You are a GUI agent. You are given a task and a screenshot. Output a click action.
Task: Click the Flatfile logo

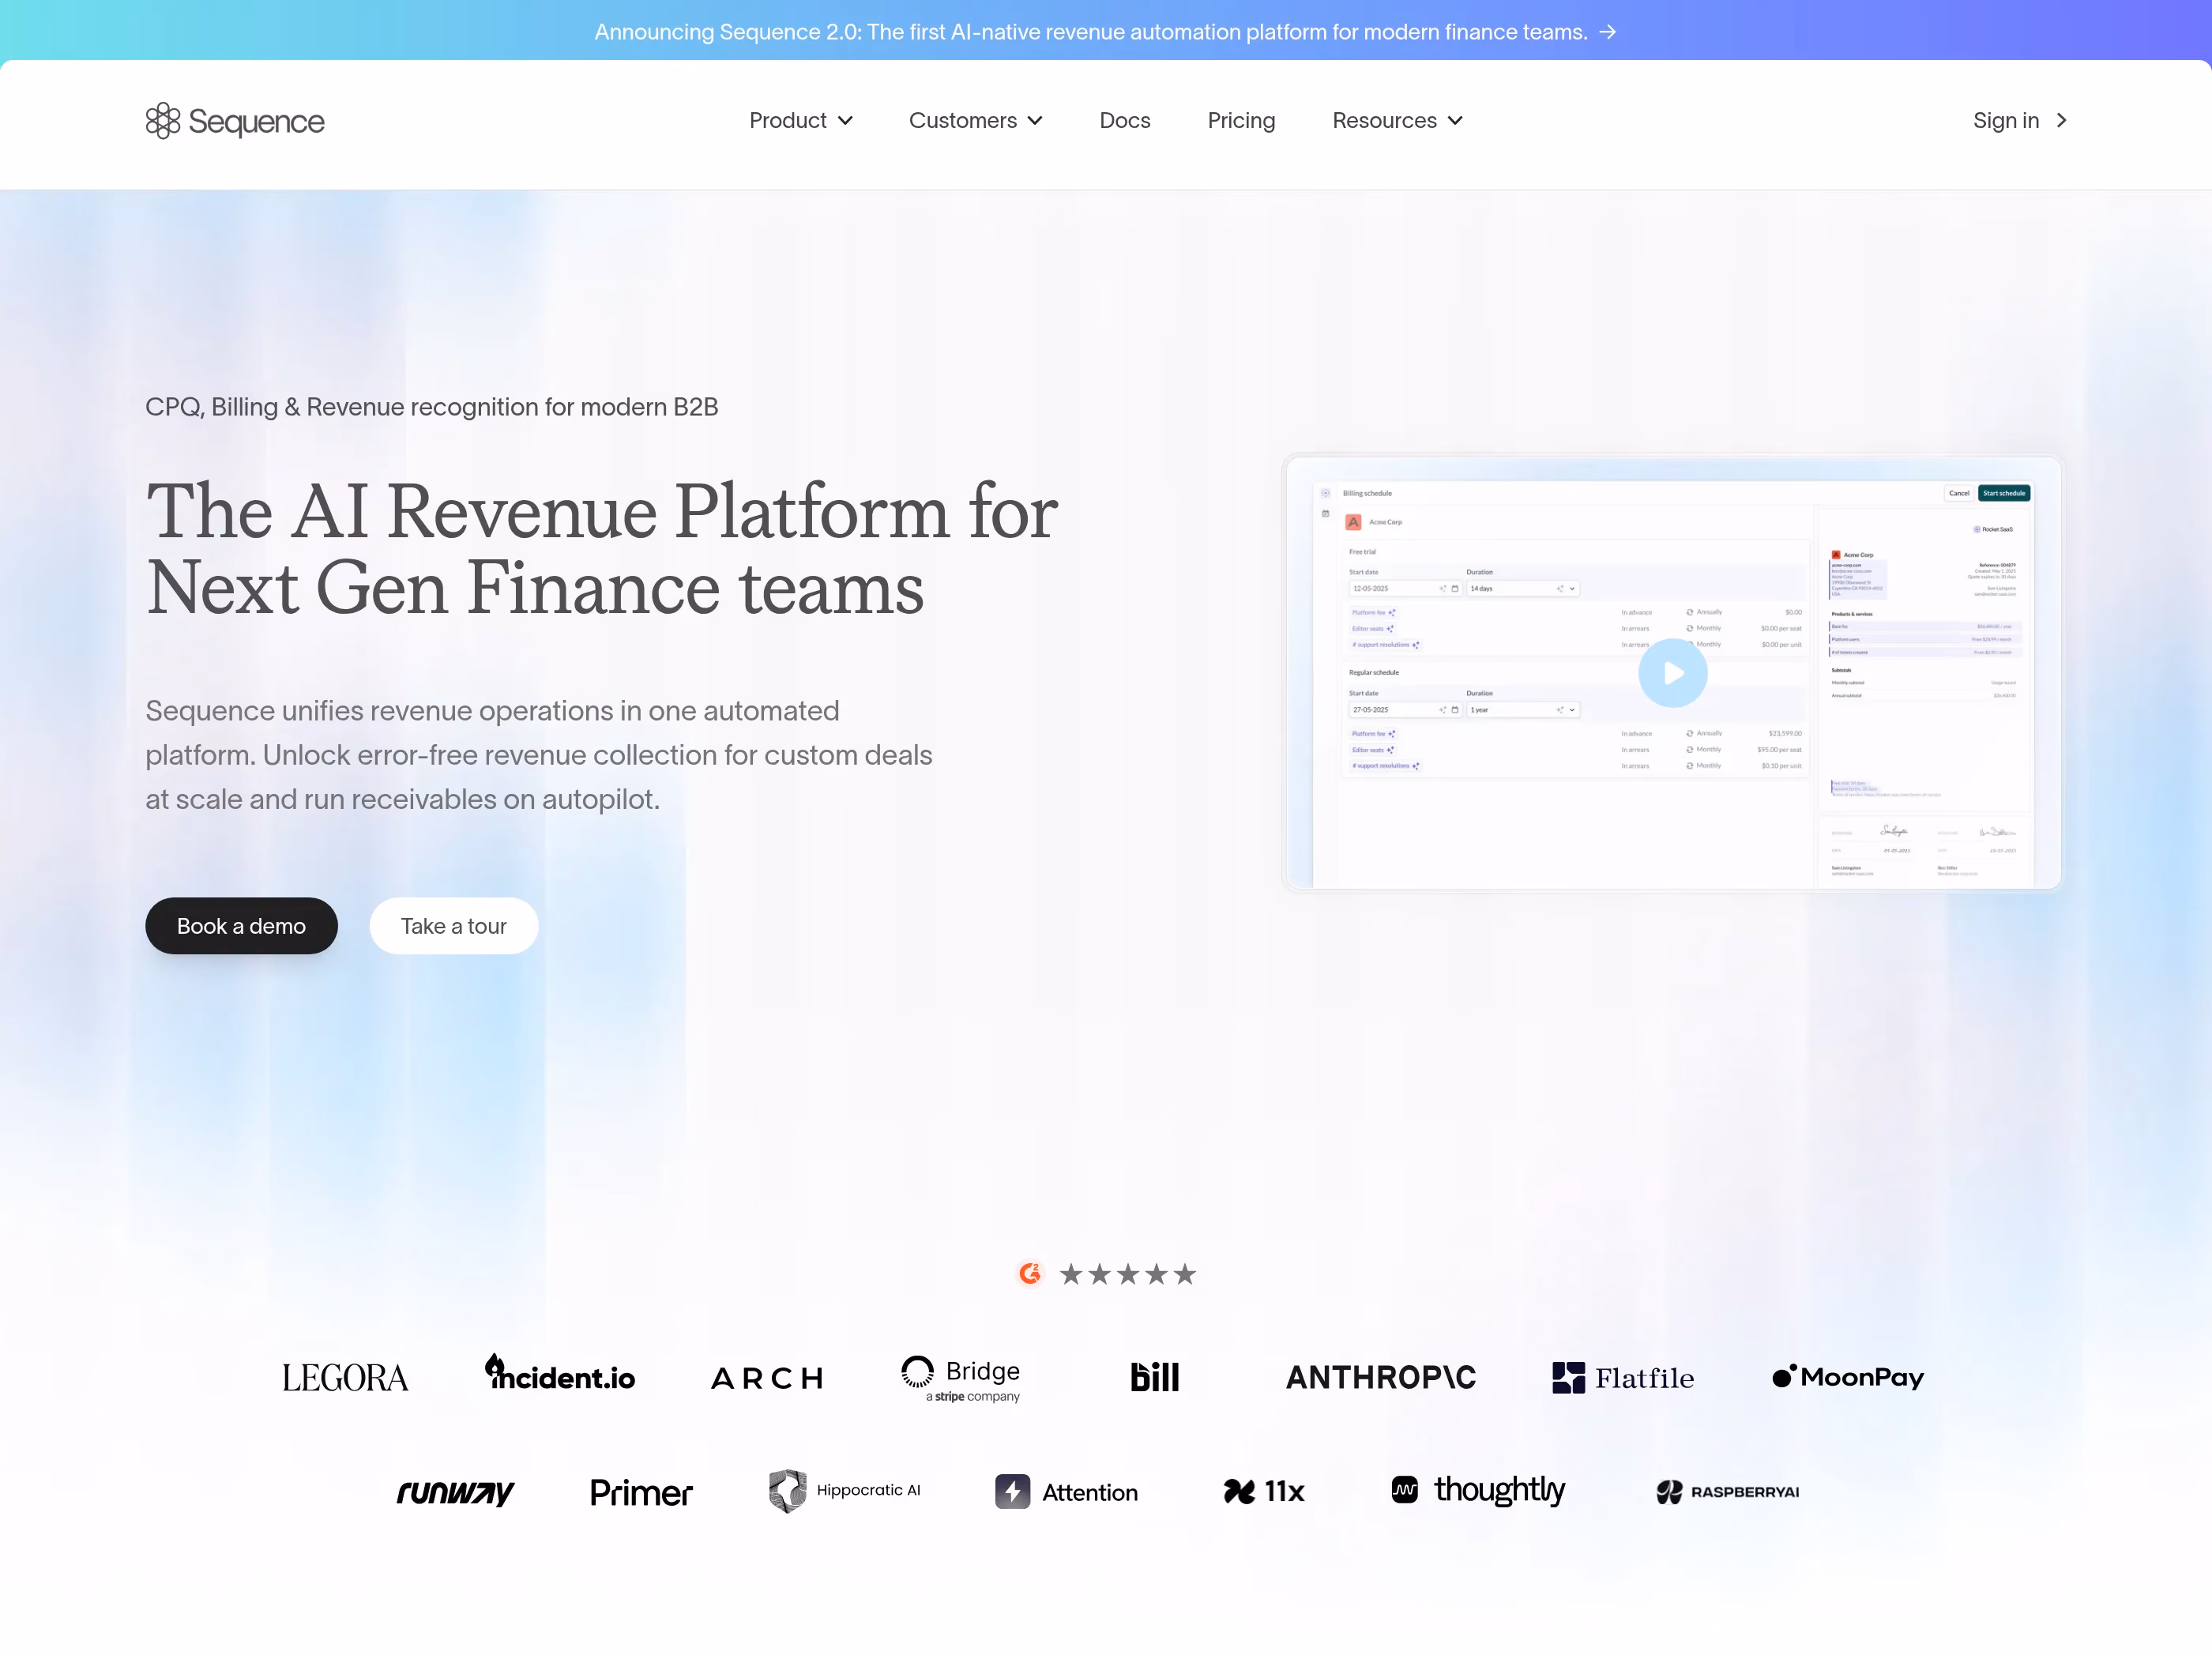1623,1378
